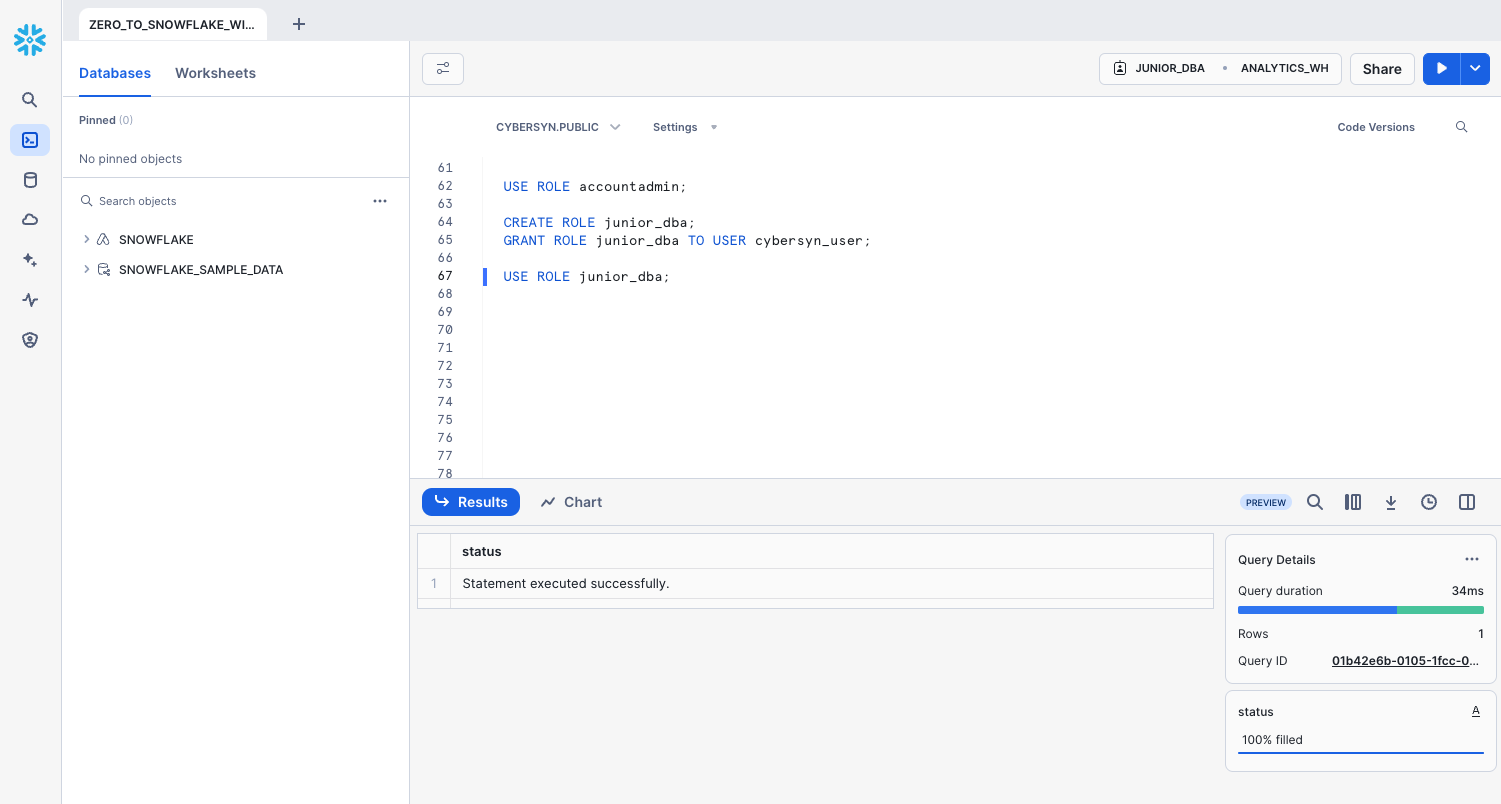Open the Marketplace cloud icon in the sidebar
The image size is (1501, 804).
(x=29, y=220)
